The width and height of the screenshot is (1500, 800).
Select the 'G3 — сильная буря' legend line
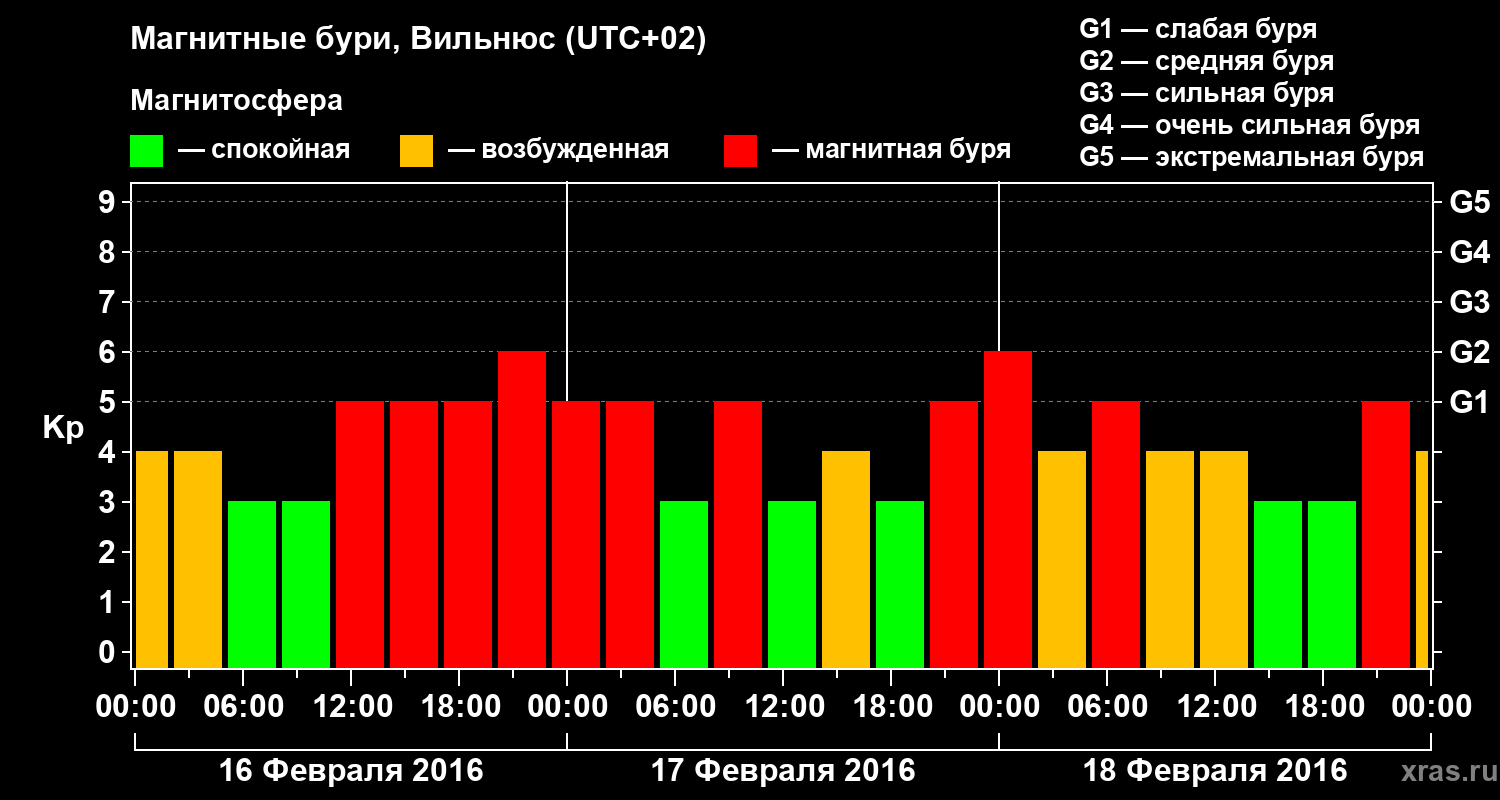pyautogui.click(x=1207, y=93)
